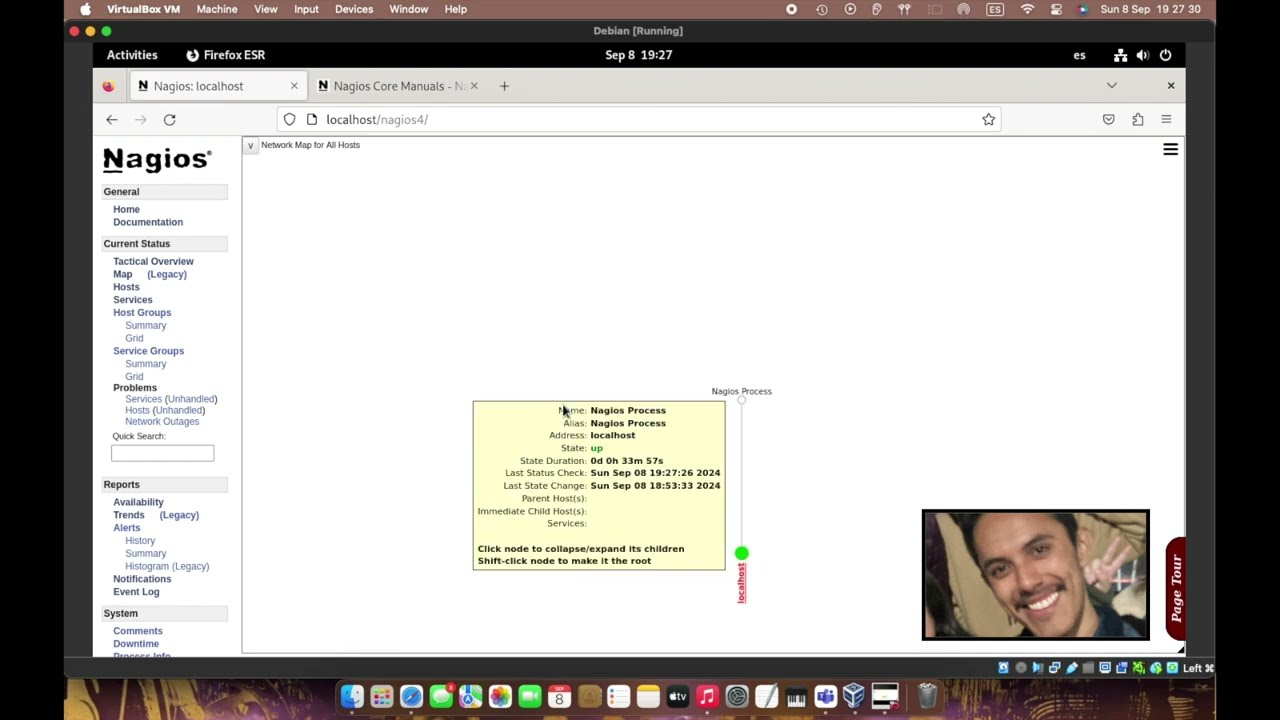Open the Page Tour tab
The width and height of the screenshot is (1280, 720).
click(x=1175, y=589)
